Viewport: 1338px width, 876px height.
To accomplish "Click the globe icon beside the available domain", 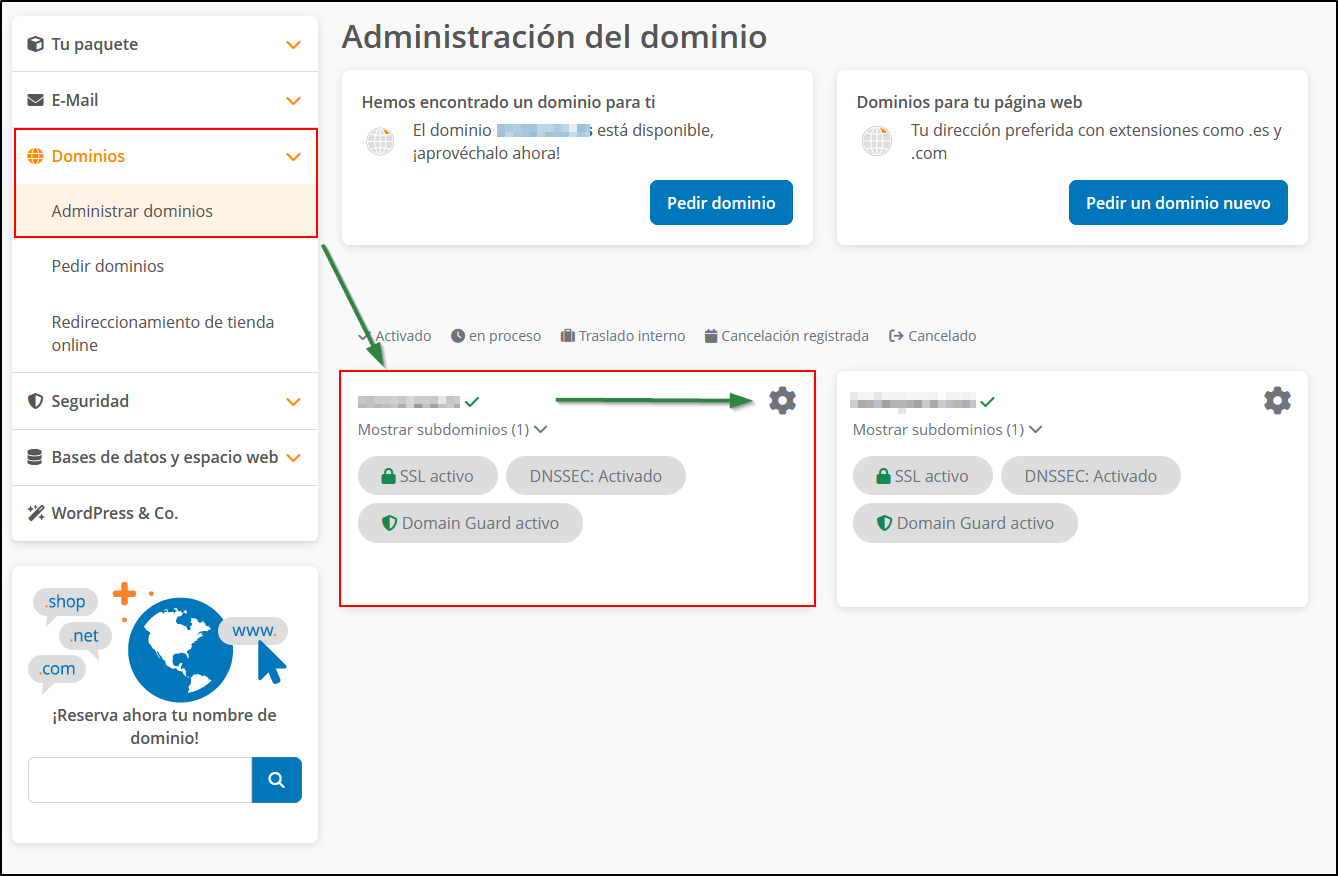I will [380, 140].
